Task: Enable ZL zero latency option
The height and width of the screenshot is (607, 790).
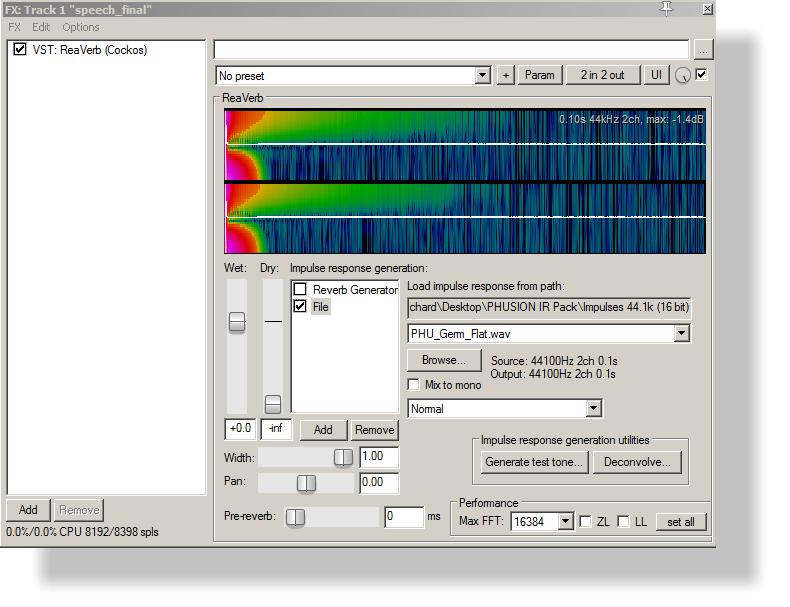Action: [585, 521]
